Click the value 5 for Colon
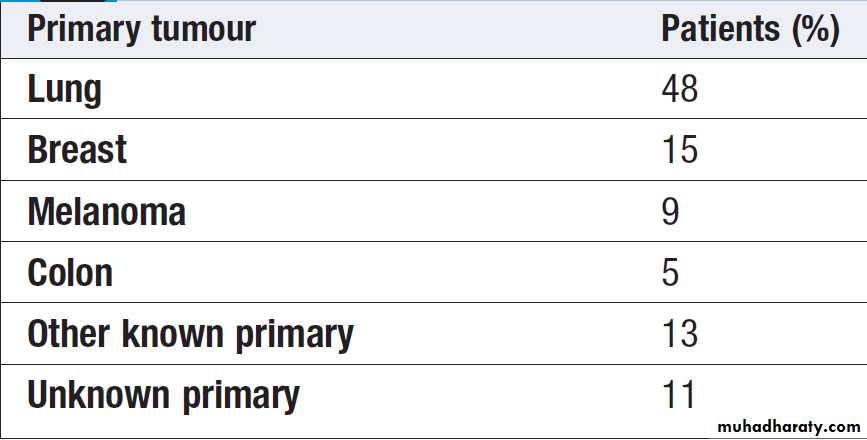The height and width of the screenshot is (440, 867). pyautogui.click(x=670, y=273)
